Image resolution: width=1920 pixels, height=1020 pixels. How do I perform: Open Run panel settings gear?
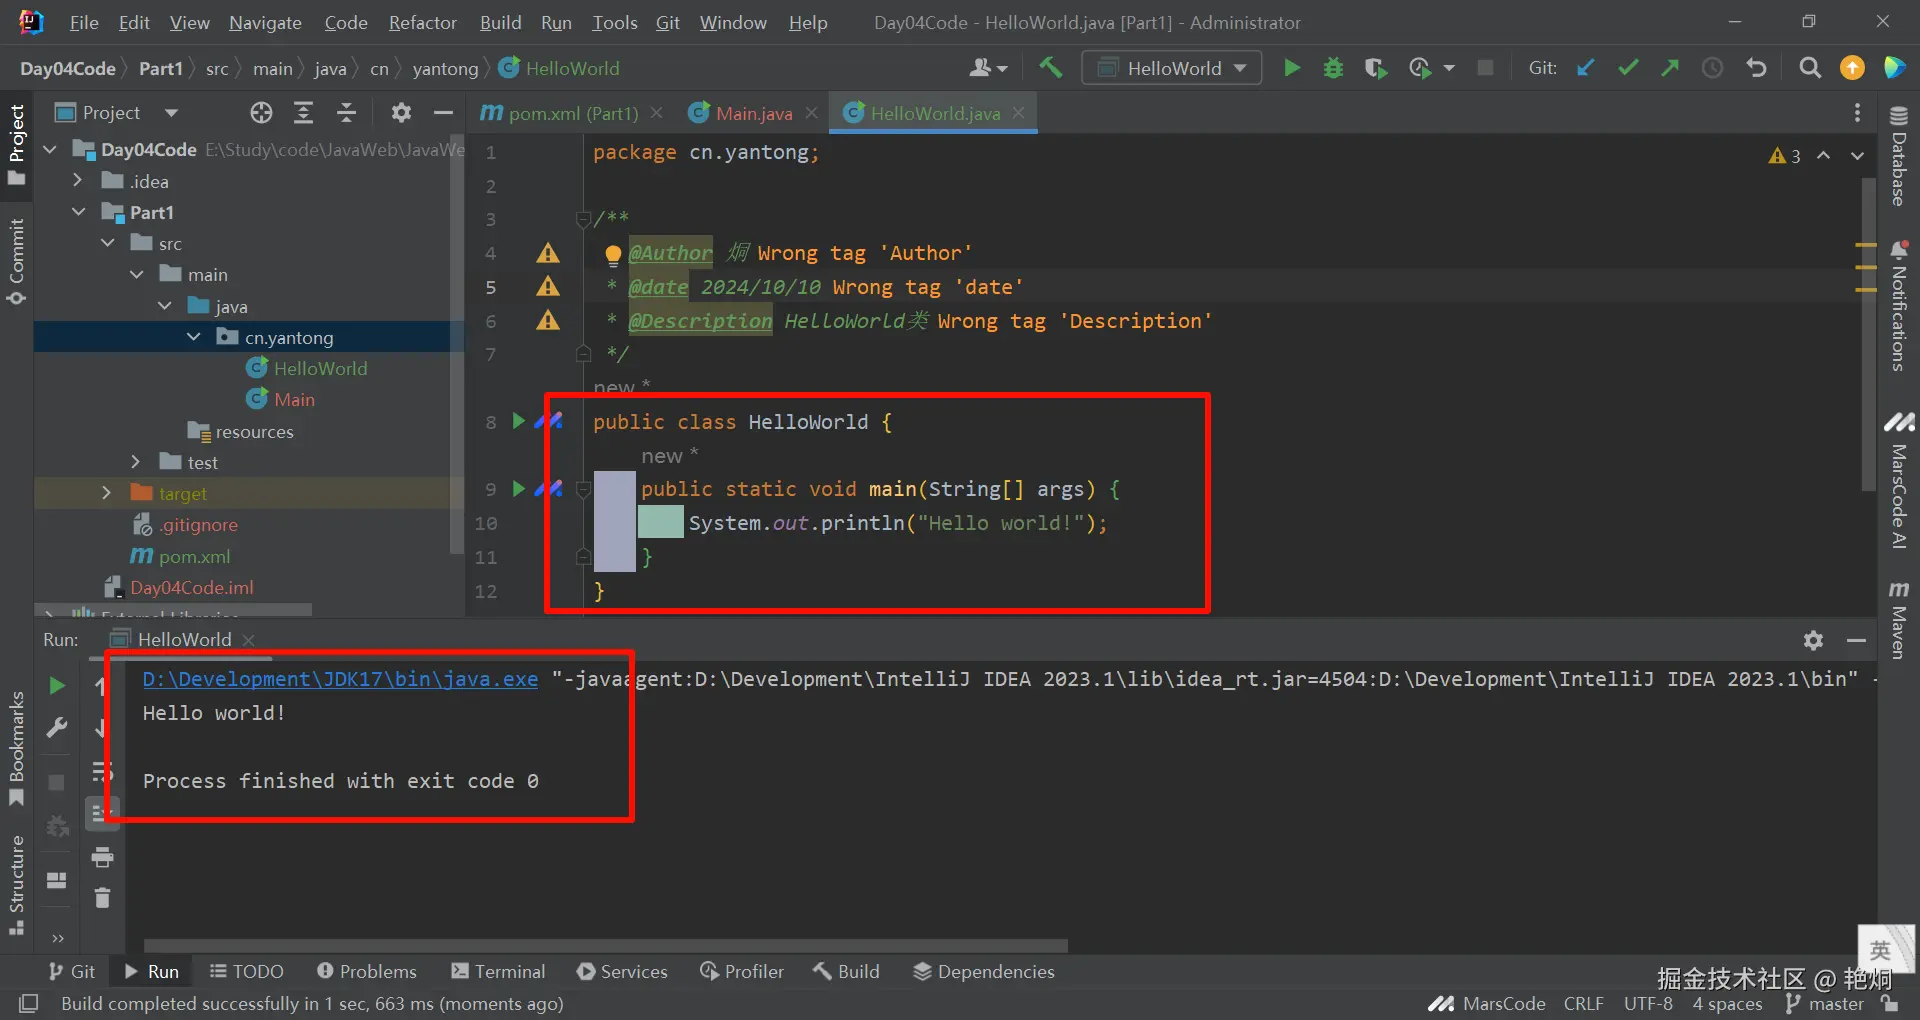1813,640
